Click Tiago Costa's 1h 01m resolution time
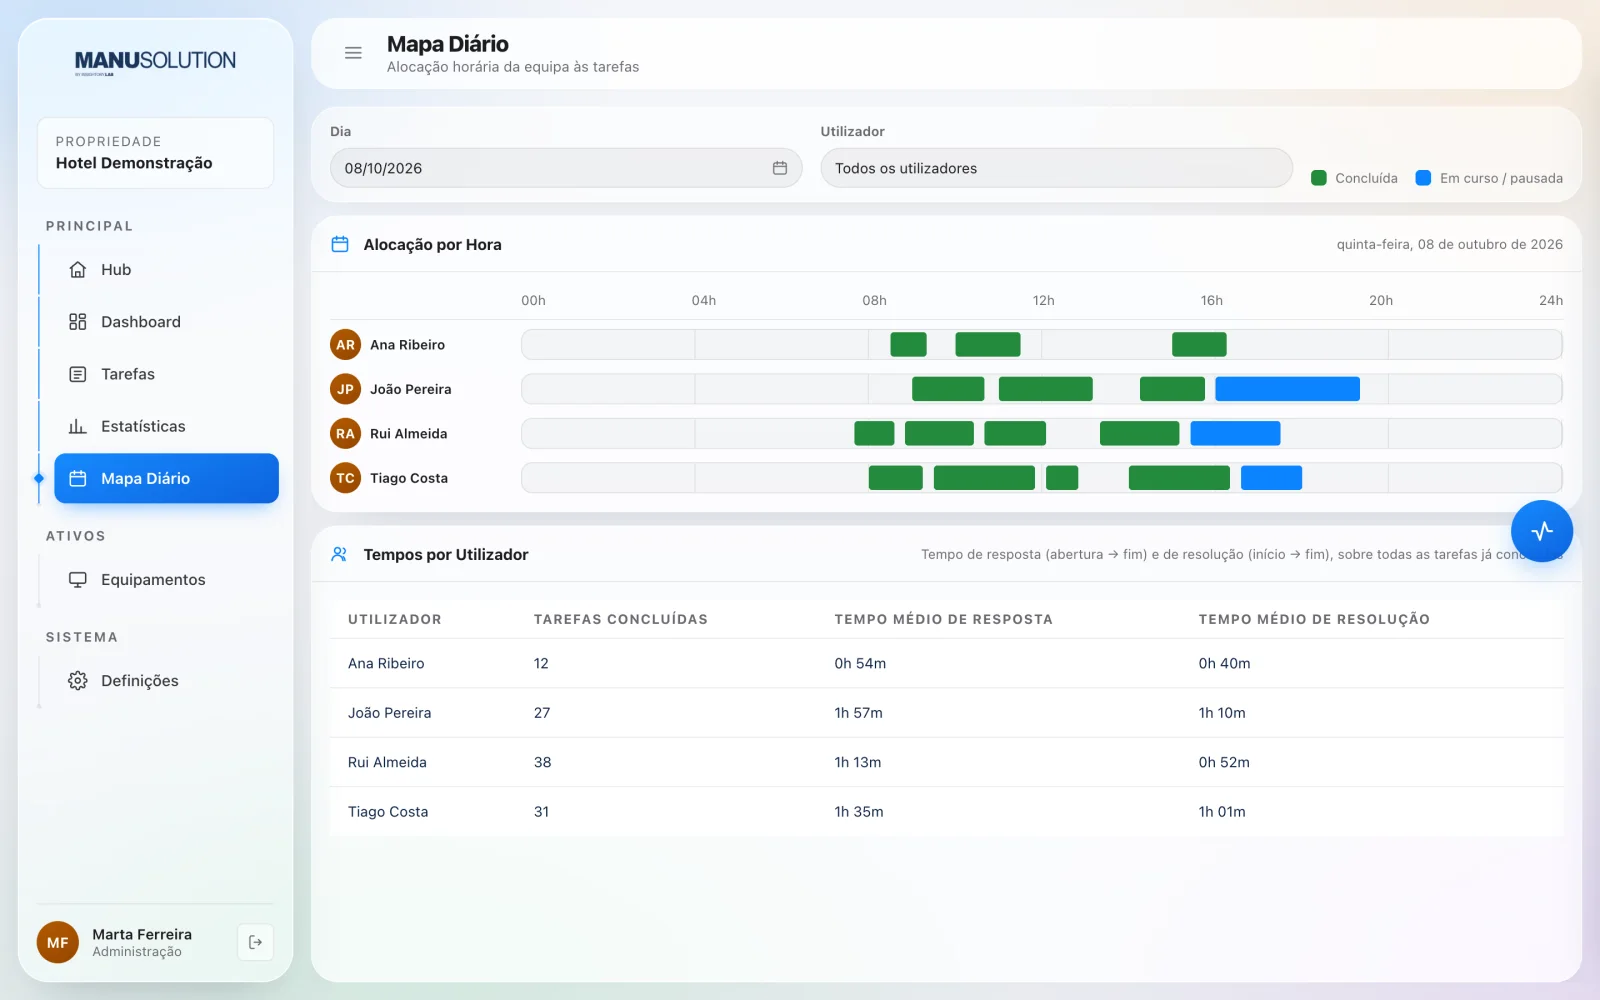 tap(1222, 812)
